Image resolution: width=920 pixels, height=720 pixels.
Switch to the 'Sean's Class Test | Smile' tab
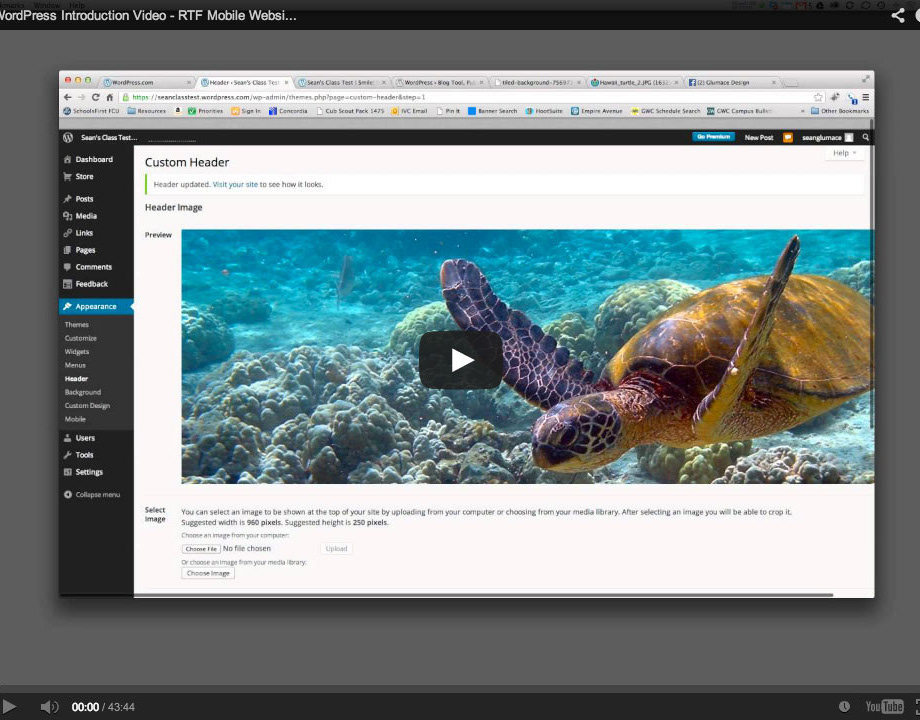pyautogui.click(x=340, y=83)
